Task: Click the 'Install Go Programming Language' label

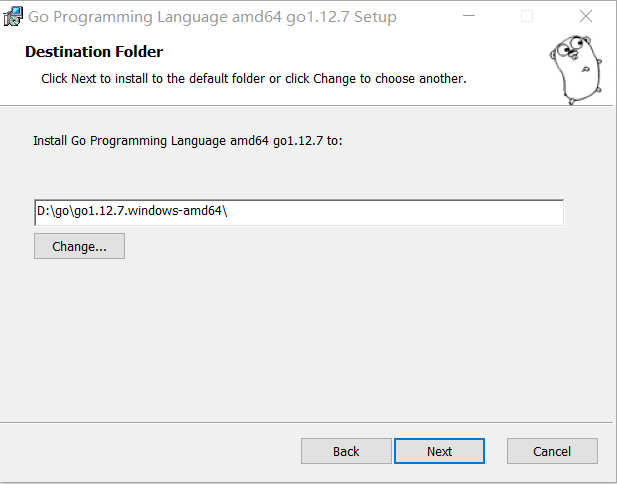Action: tap(188, 142)
